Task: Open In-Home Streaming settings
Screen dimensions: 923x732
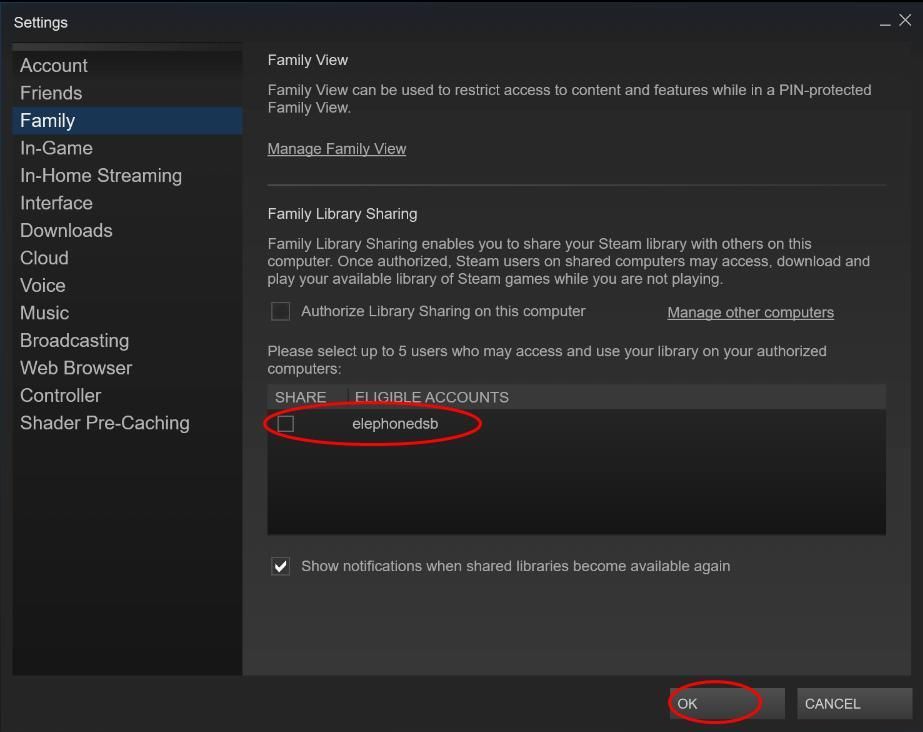Action: (x=101, y=176)
